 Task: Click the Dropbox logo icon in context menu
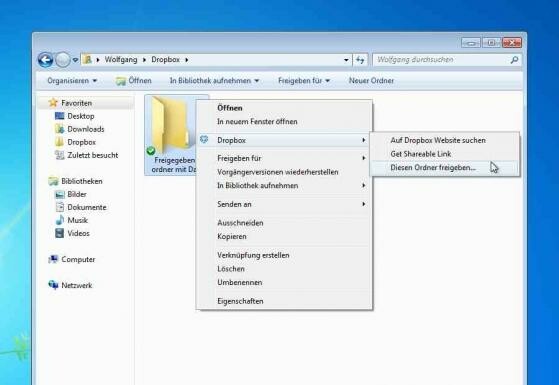(x=204, y=140)
